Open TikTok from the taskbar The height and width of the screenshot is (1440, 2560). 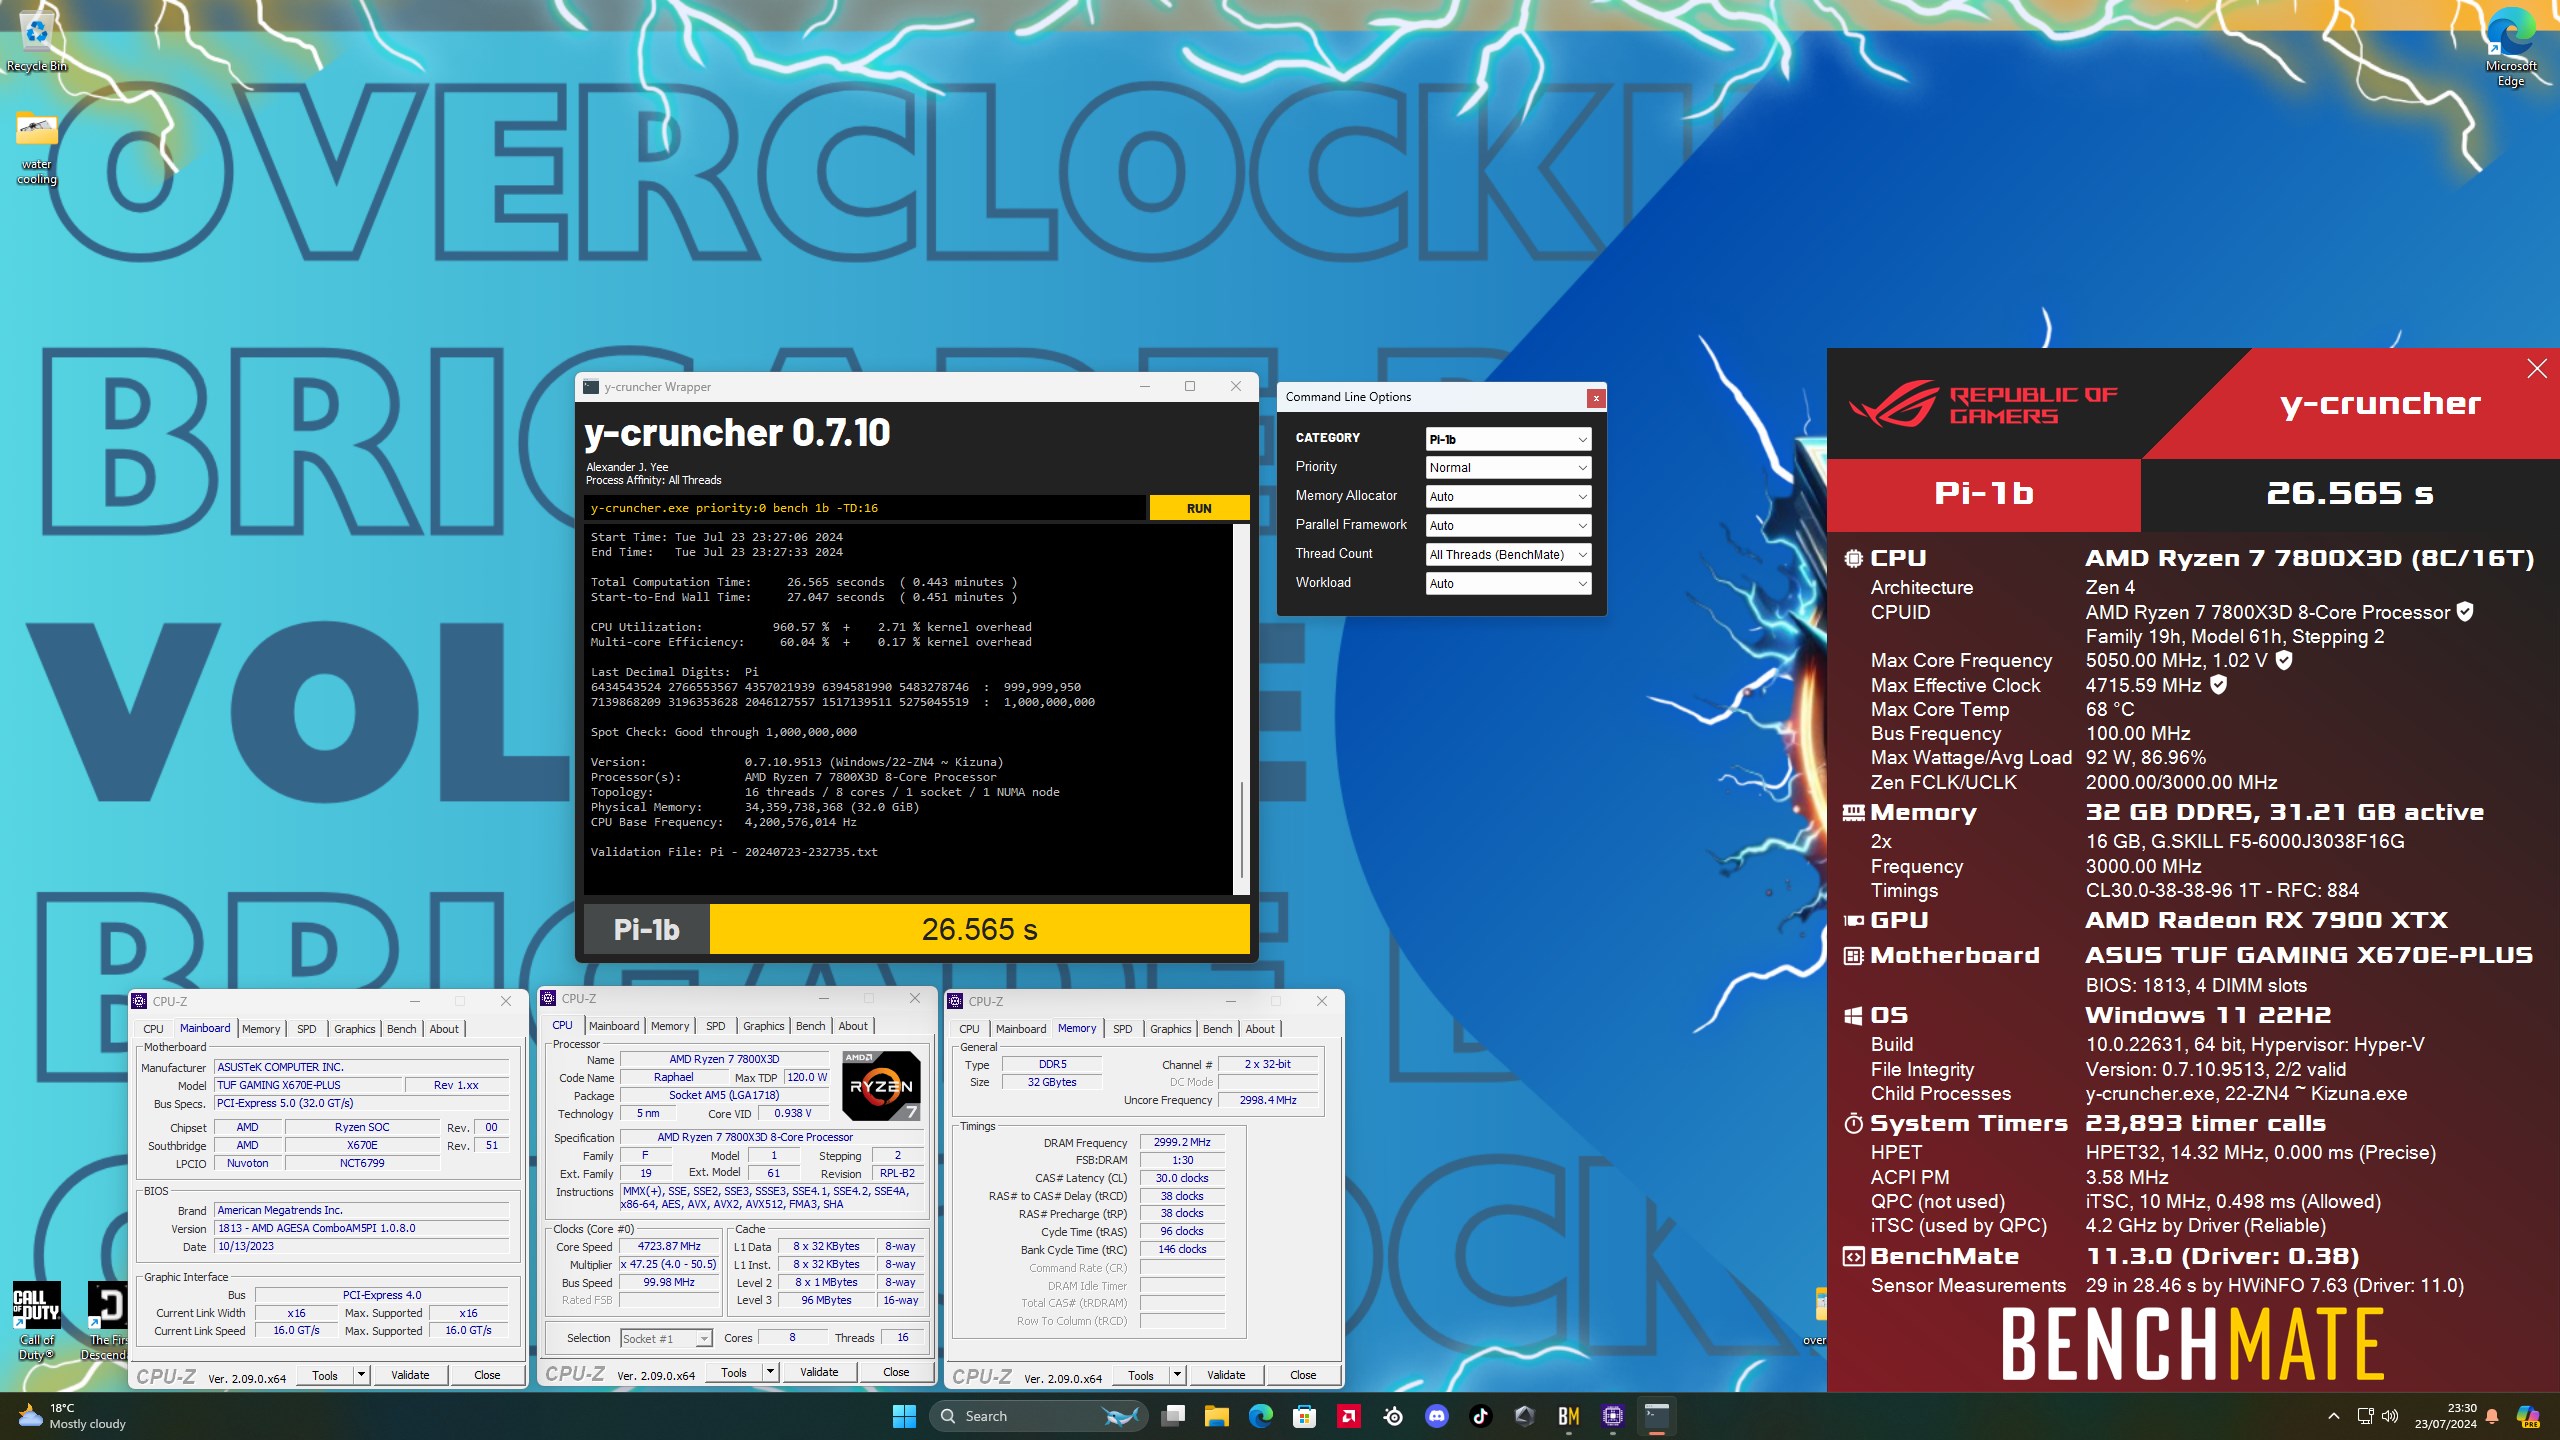click(1480, 1416)
